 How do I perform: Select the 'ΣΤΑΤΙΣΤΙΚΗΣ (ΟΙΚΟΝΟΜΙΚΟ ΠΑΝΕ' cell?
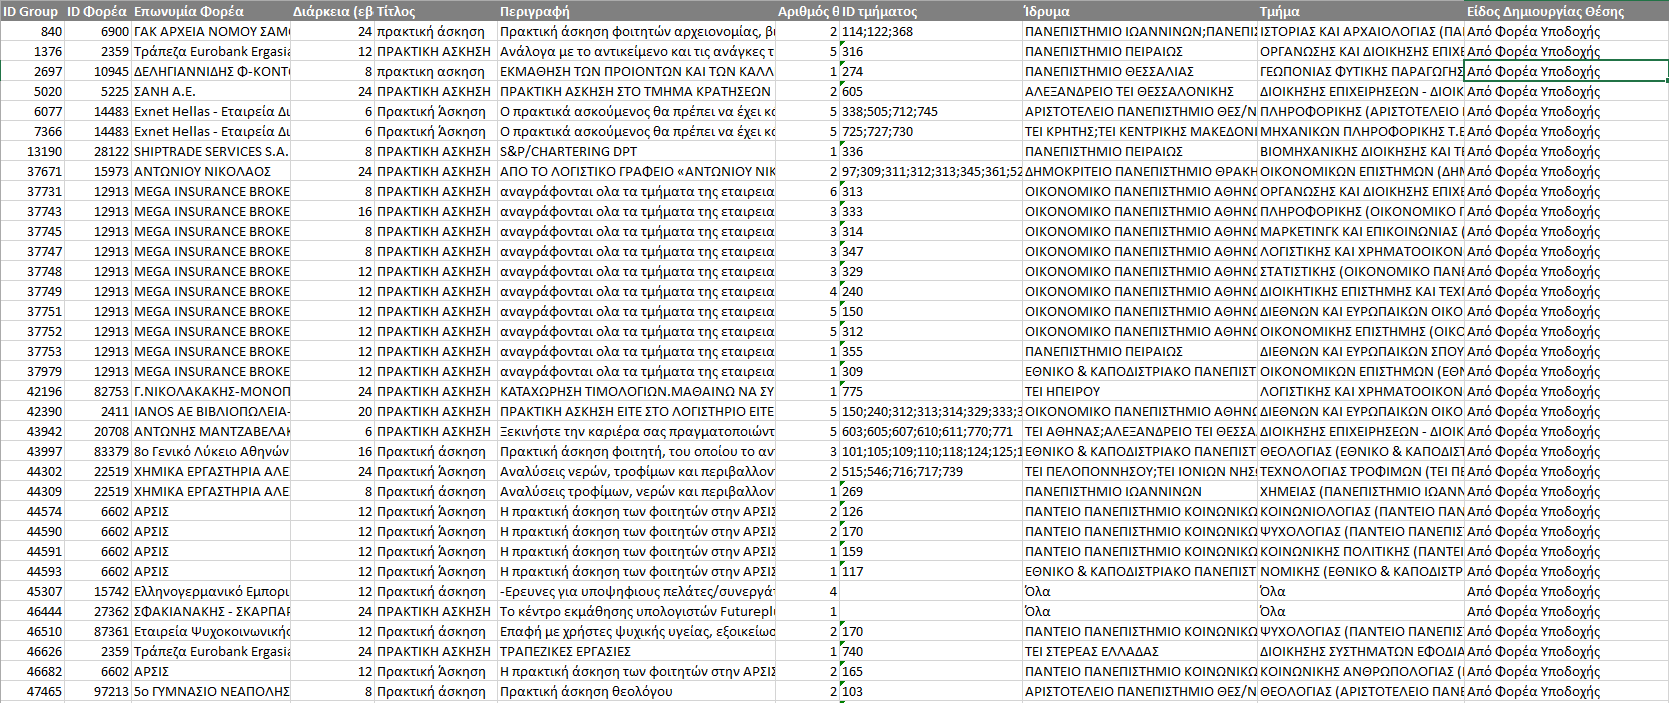[1361, 271]
